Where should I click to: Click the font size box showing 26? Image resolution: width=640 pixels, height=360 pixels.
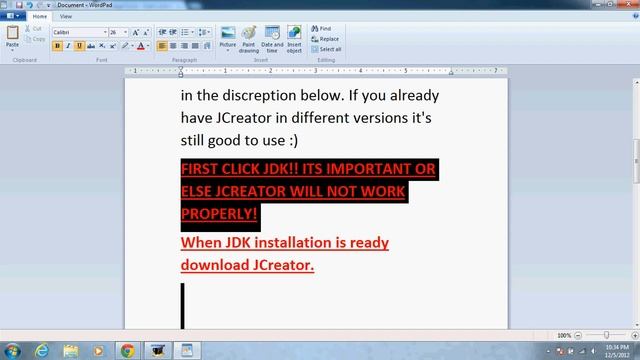pyautogui.click(x=116, y=32)
